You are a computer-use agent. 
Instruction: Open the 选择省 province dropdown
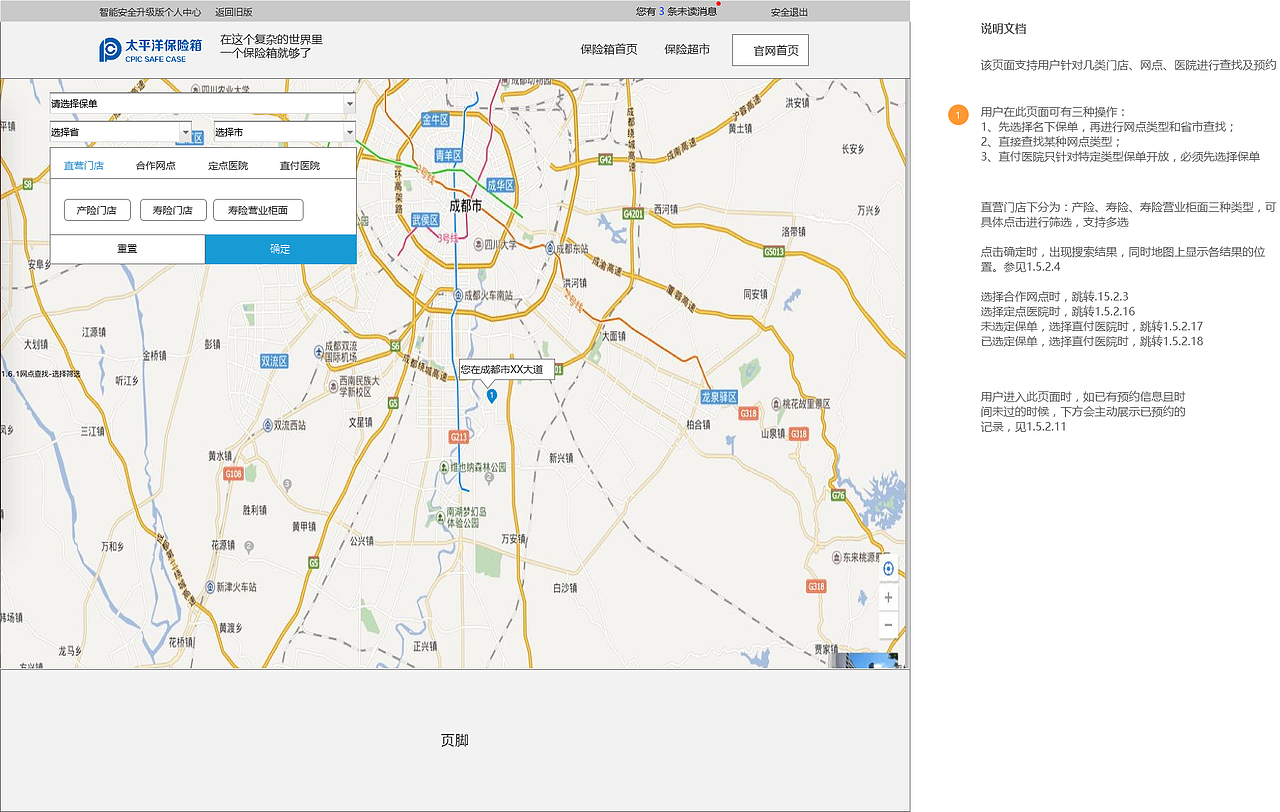point(121,132)
